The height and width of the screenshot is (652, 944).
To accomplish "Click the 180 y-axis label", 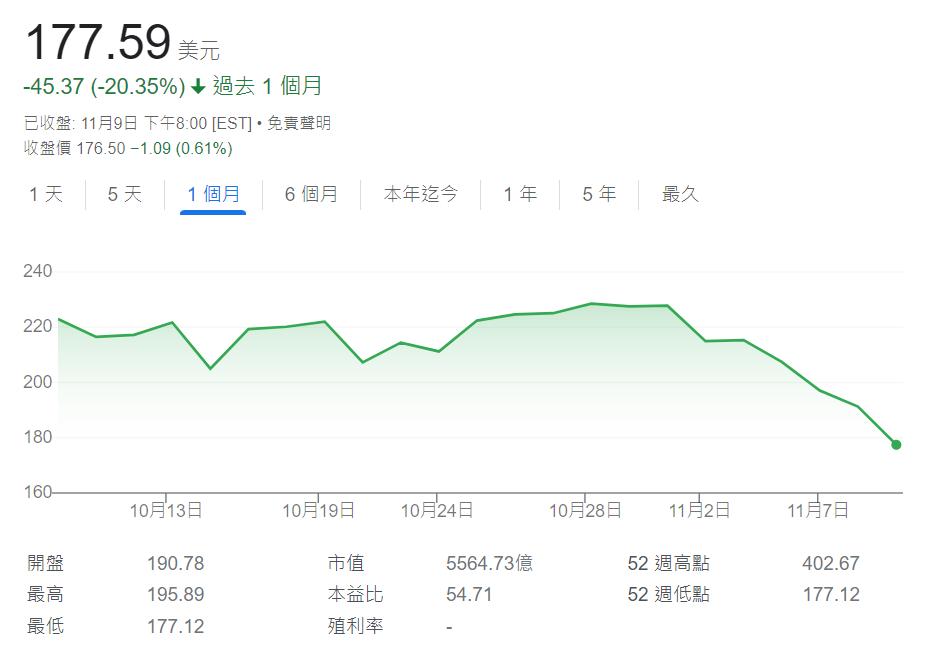I will pyautogui.click(x=38, y=437).
